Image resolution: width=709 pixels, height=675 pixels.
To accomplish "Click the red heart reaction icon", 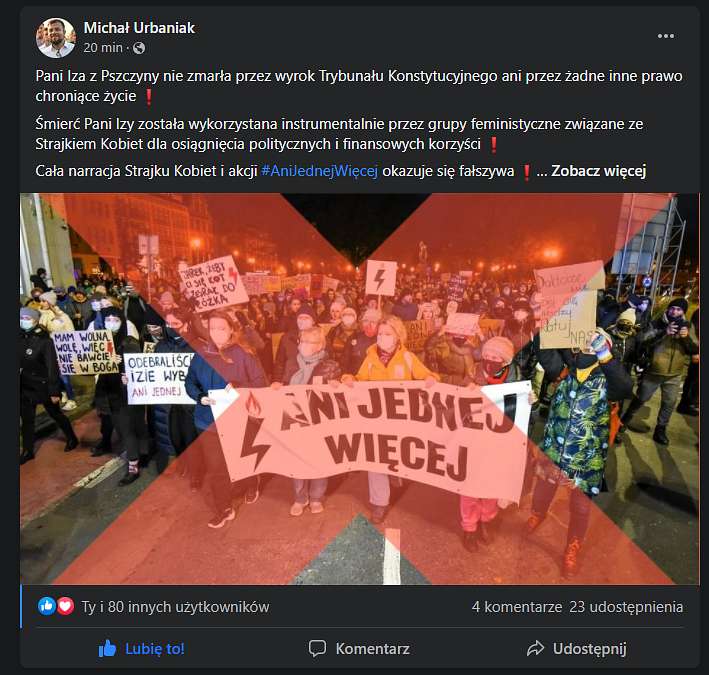I will coord(65,606).
